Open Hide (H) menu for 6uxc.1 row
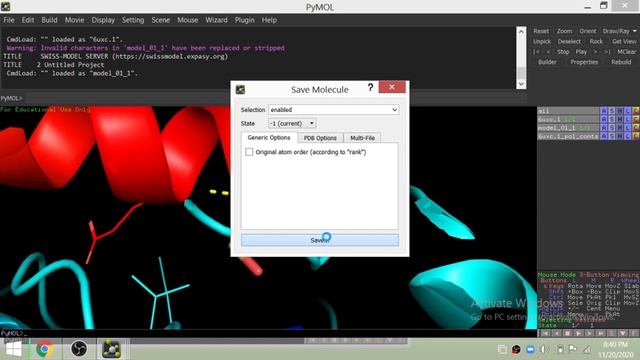The width and height of the screenshot is (640, 360). pos(620,119)
